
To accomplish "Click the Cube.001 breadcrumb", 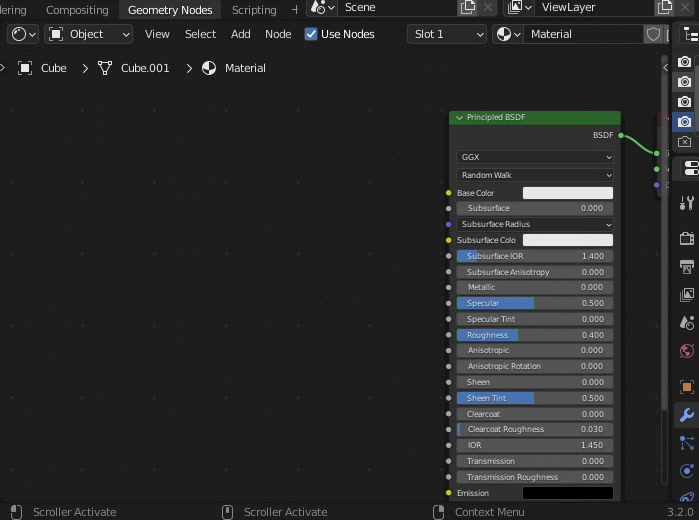I will coord(145,68).
